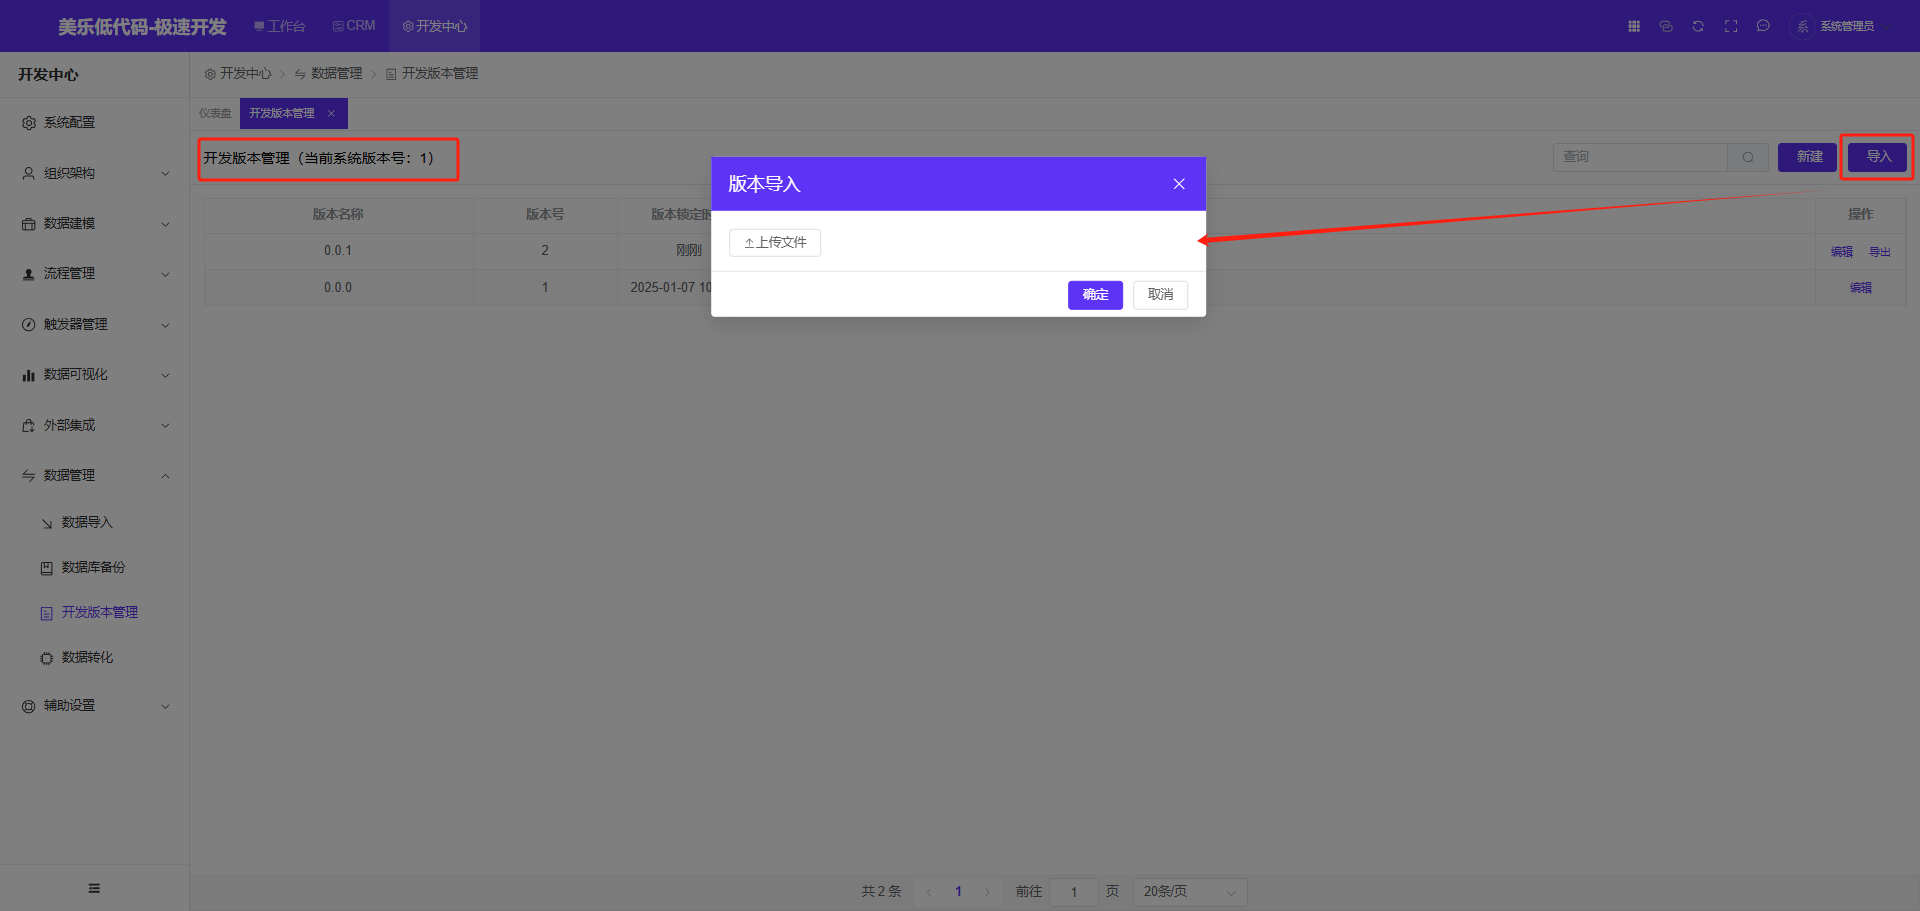Focus the page number jump input

tap(1074, 892)
